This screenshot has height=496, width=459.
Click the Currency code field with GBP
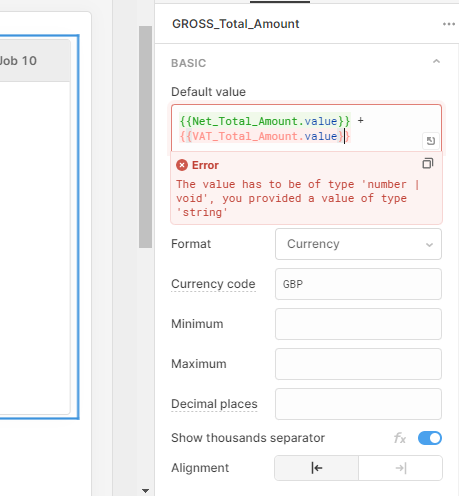tap(358, 284)
